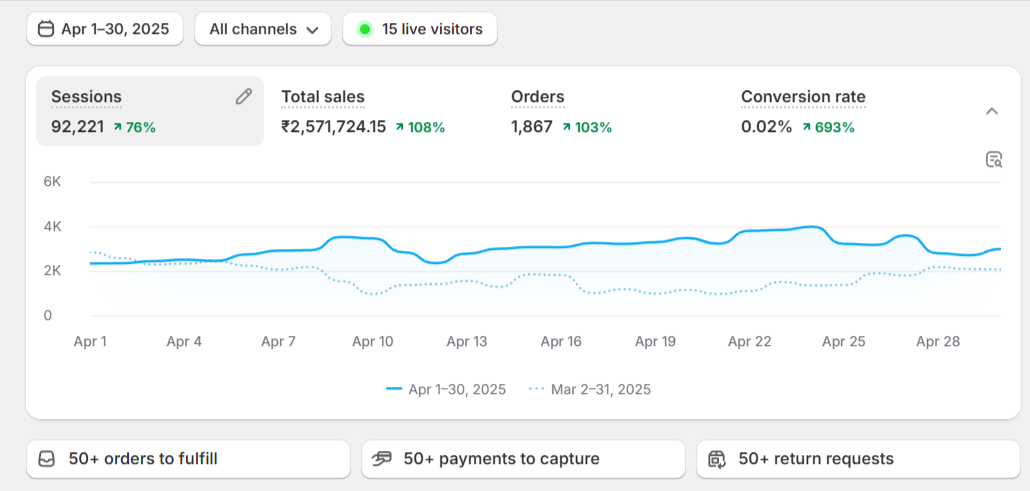
Task: Click the inbox icon on orders to fulfill
Action: click(46, 459)
